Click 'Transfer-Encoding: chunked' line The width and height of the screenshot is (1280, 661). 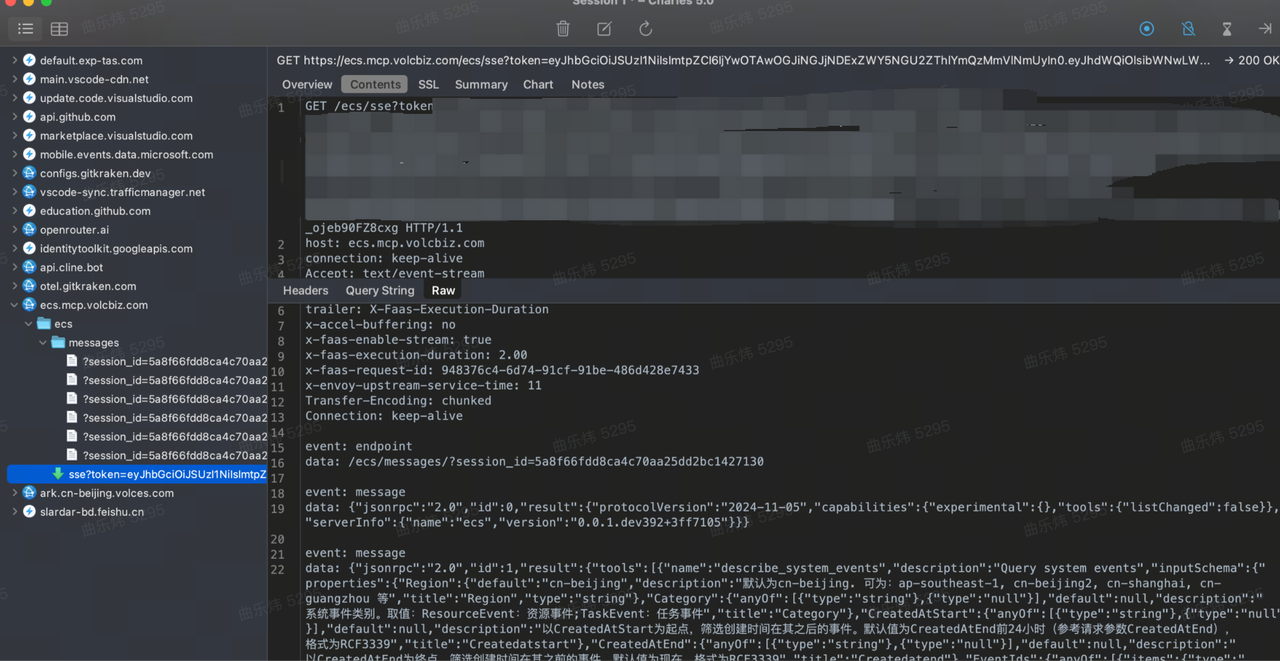click(398, 400)
